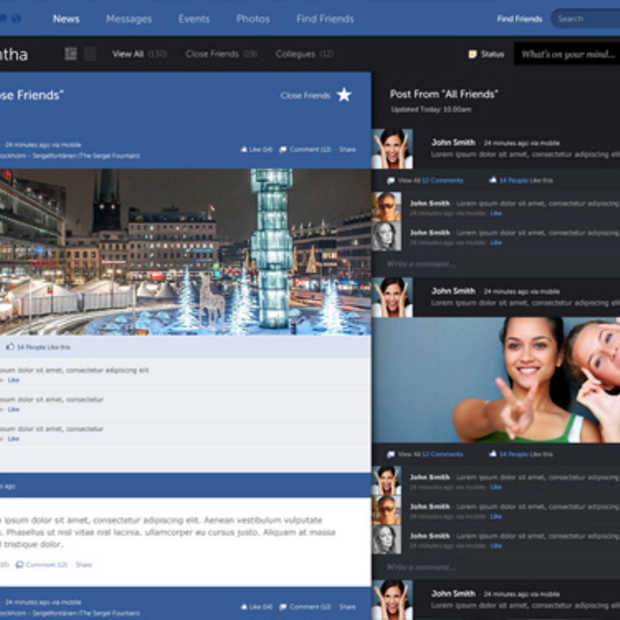Open Comment (12) above the Stockholm photo

(x=305, y=149)
